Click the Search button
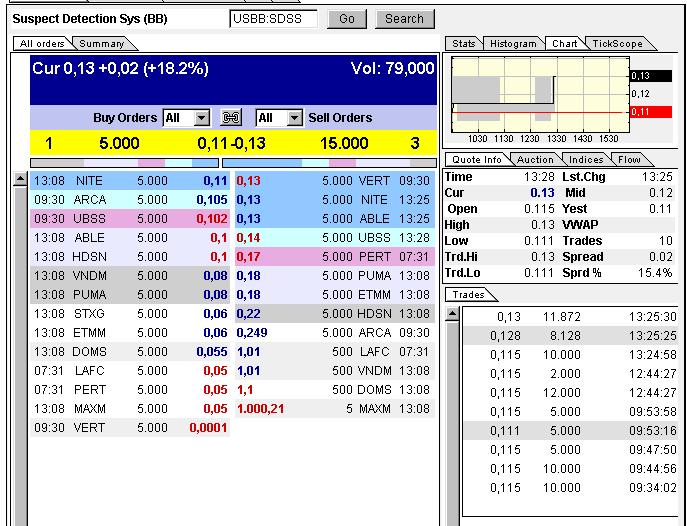The image size is (687, 526). coord(404,18)
